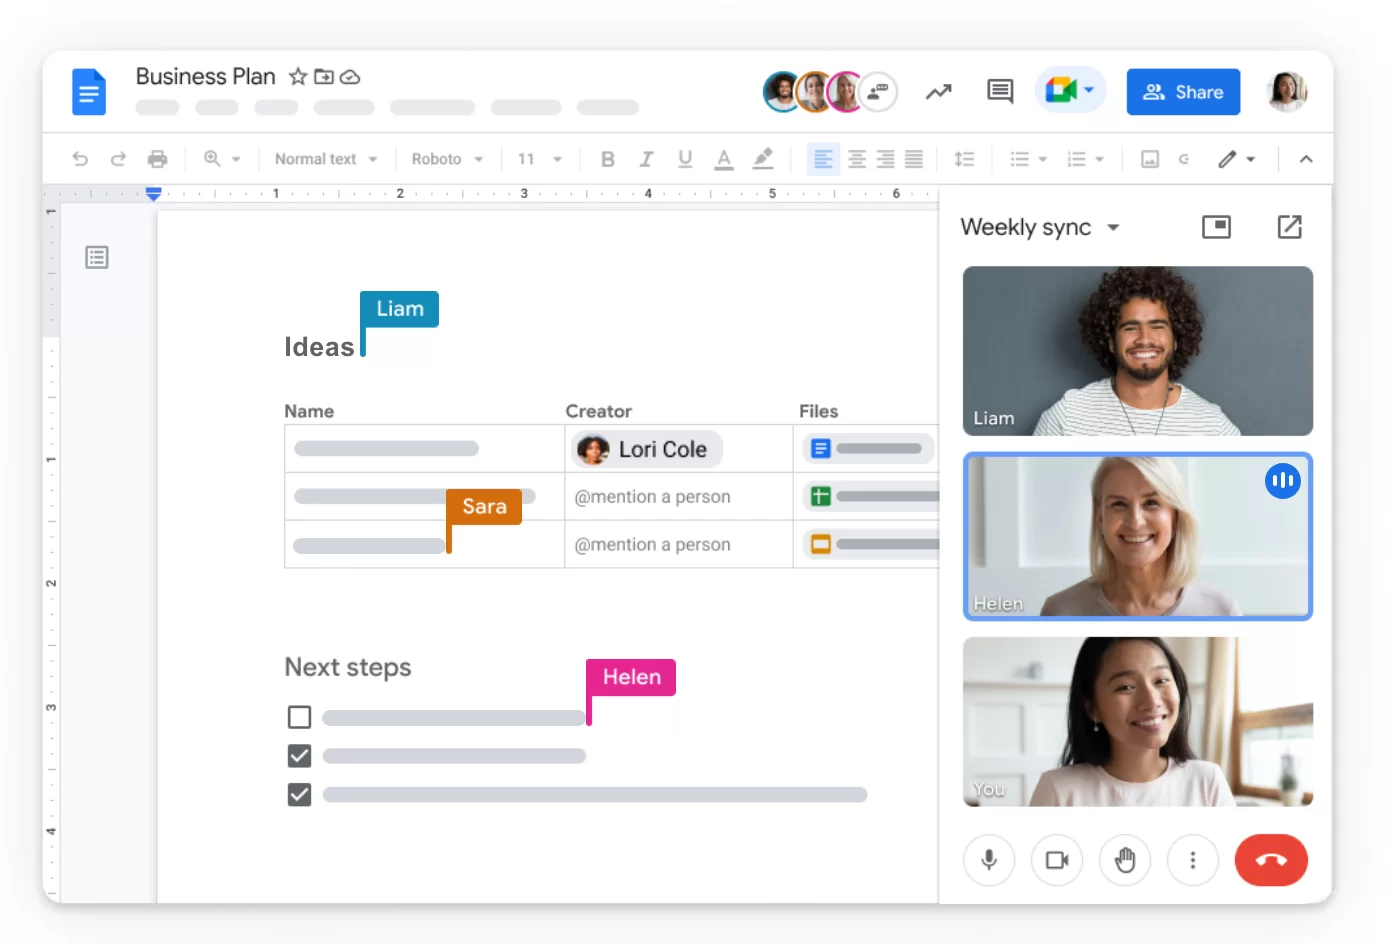Toggle italic formatting
The height and width of the screenshot is (944, 1398).
pos(646,159)
